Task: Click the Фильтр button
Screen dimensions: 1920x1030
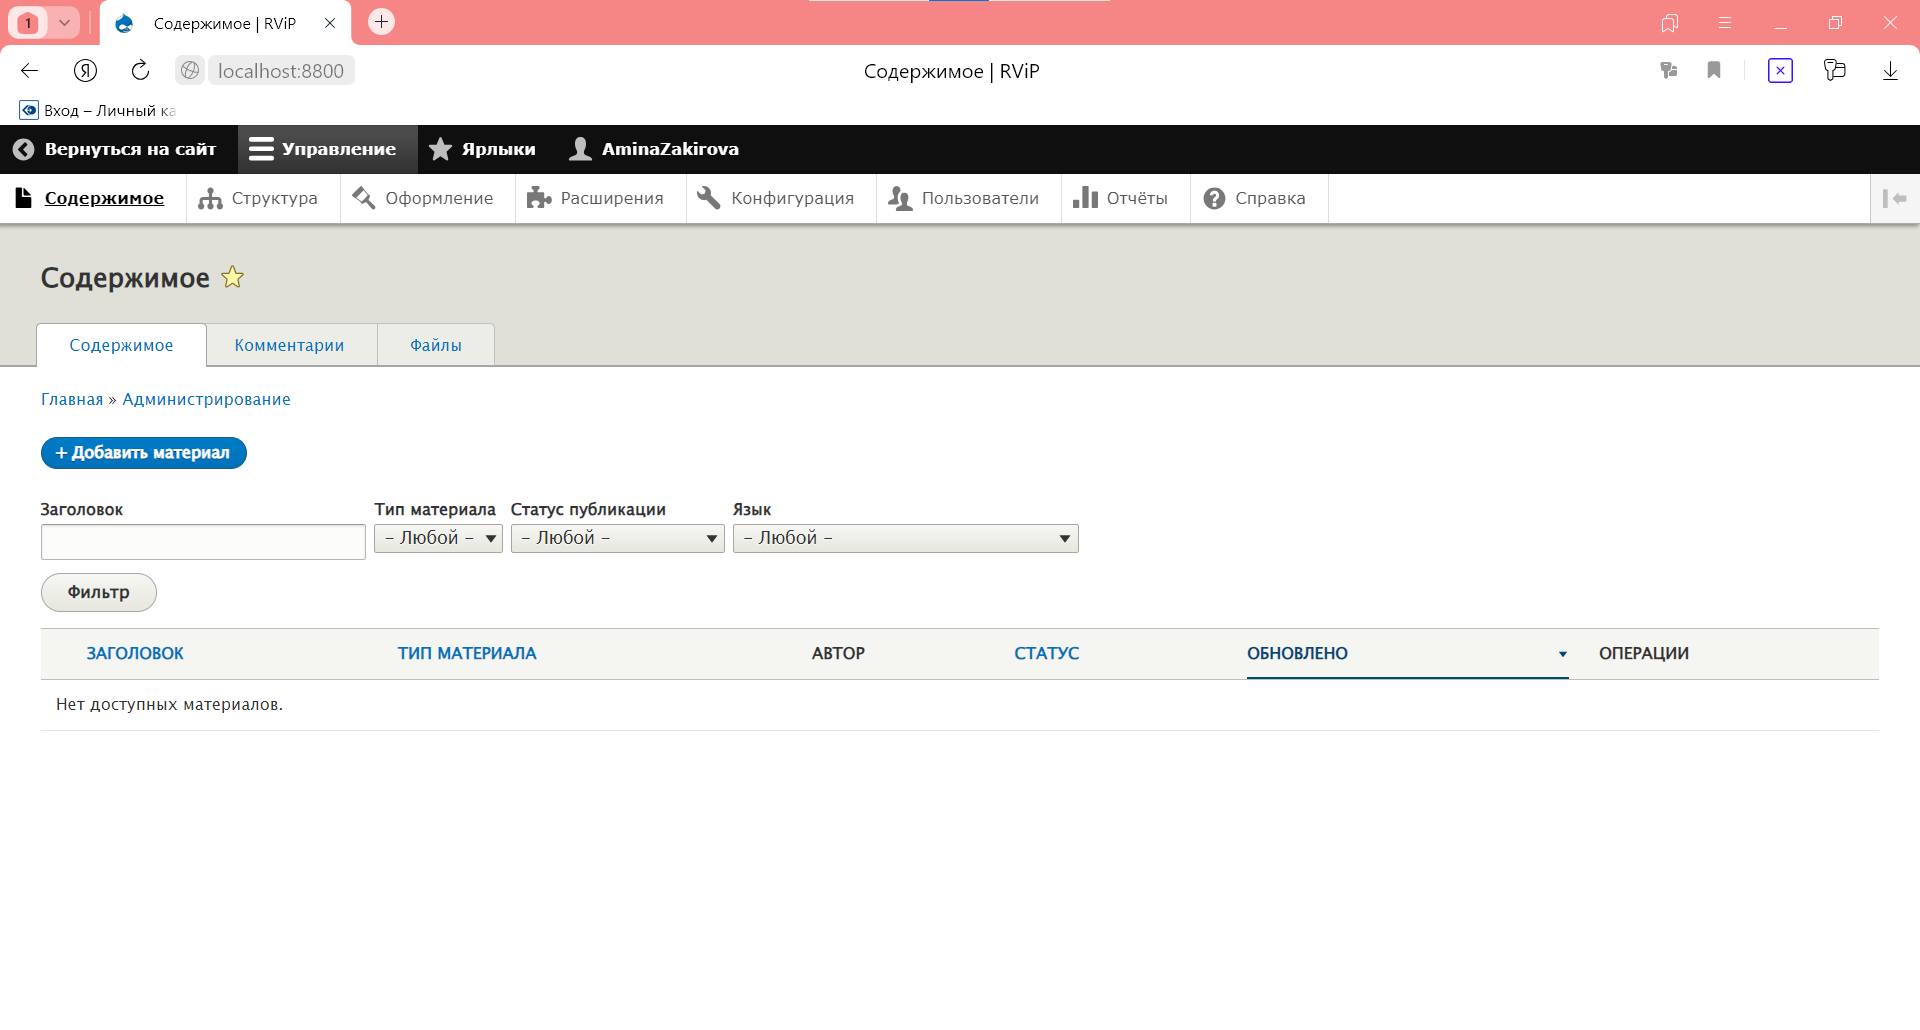Action: coord(98,592)
